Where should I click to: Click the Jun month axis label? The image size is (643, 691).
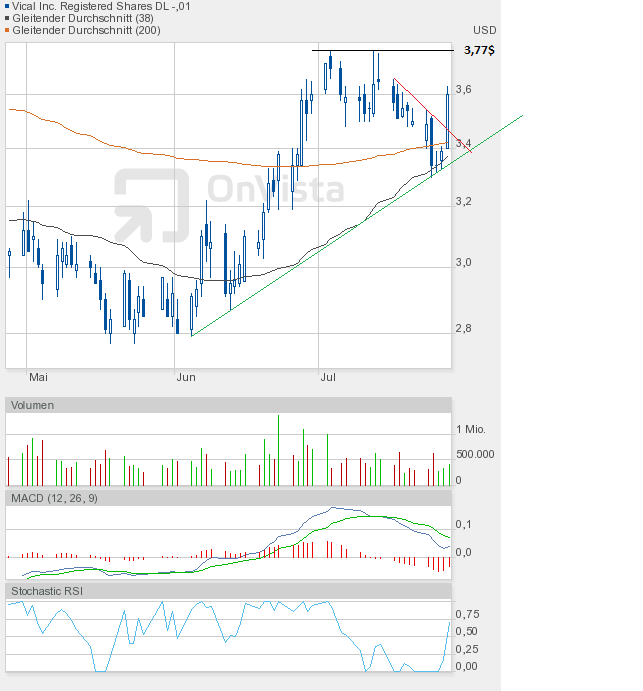[x=186, y=377]
